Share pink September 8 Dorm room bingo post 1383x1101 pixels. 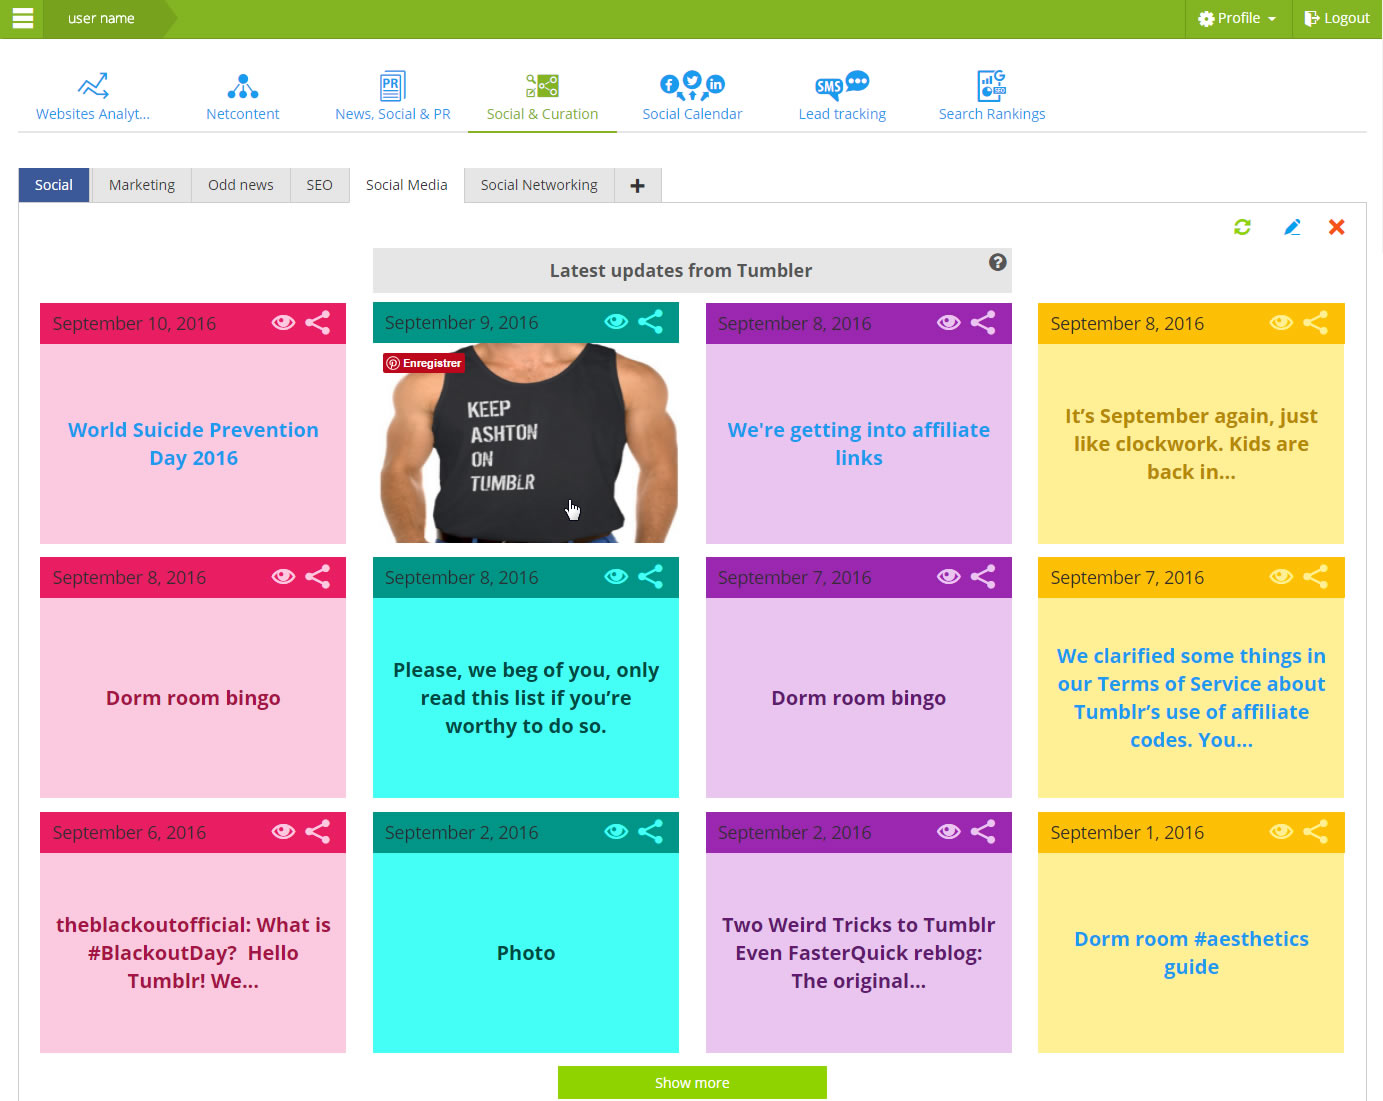(x=318, y=577)
